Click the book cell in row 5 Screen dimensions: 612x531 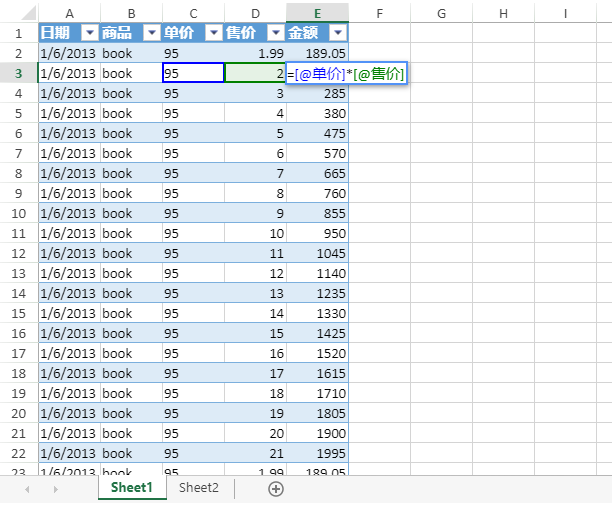(132, 113)
